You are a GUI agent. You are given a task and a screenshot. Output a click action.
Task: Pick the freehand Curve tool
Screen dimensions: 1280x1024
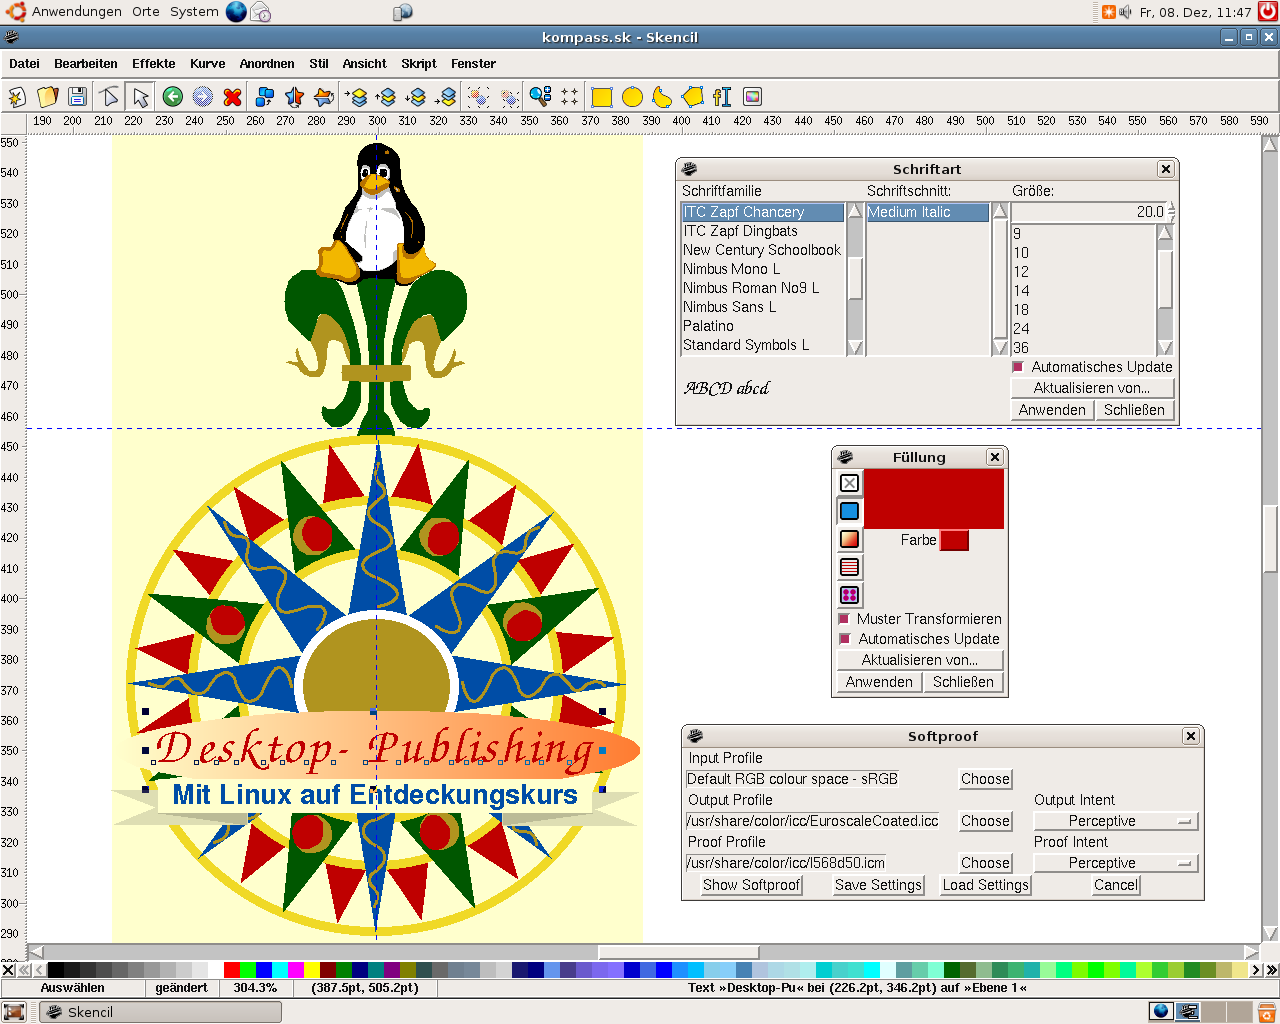662,96
